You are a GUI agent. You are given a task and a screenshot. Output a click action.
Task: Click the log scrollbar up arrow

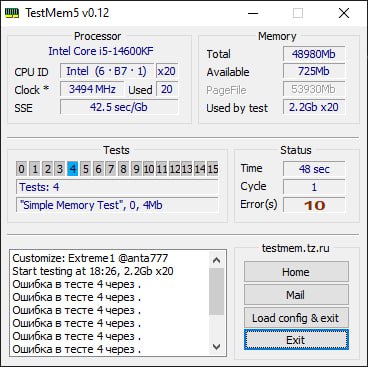[217, 260]
